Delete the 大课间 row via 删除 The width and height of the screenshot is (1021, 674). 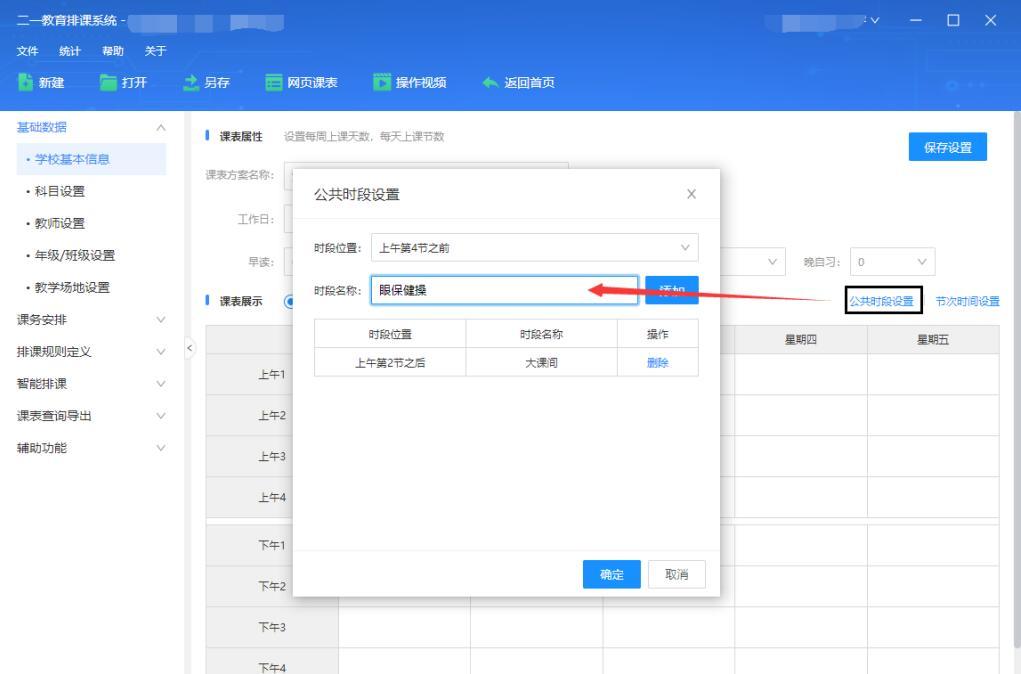pyautogui.click(x=658, y=363)
